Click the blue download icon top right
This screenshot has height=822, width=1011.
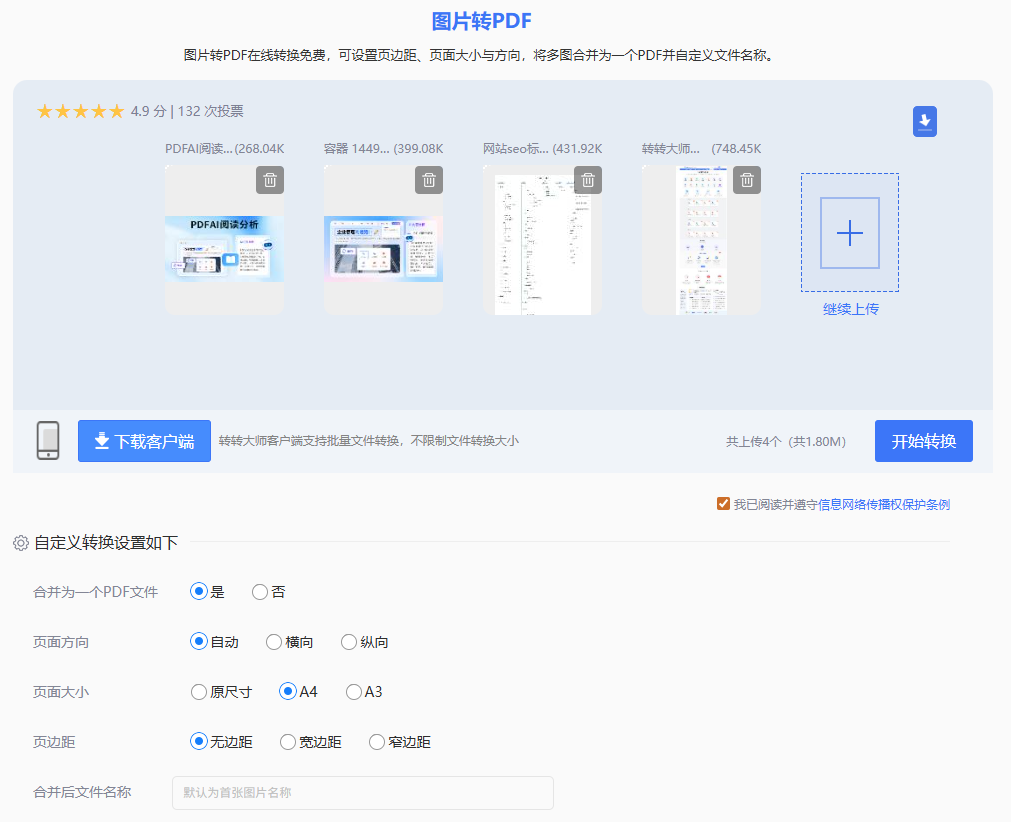pos(924,121)
